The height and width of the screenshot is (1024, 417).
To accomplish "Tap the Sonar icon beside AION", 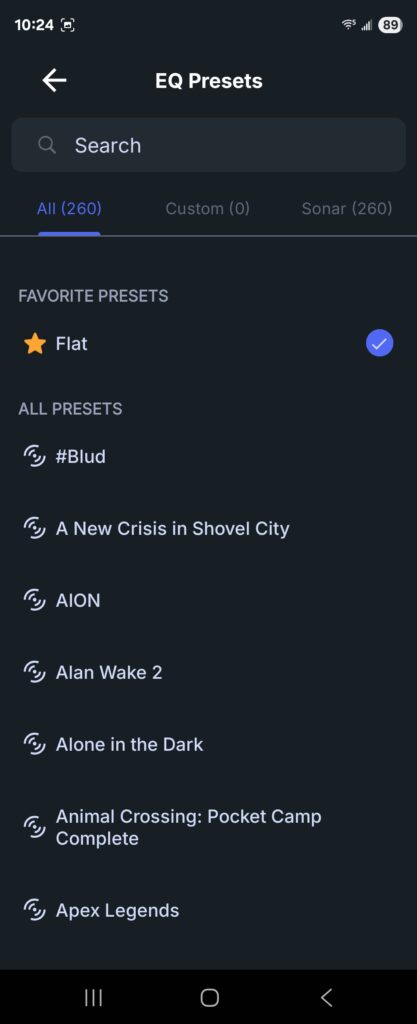I will [35, 600].
